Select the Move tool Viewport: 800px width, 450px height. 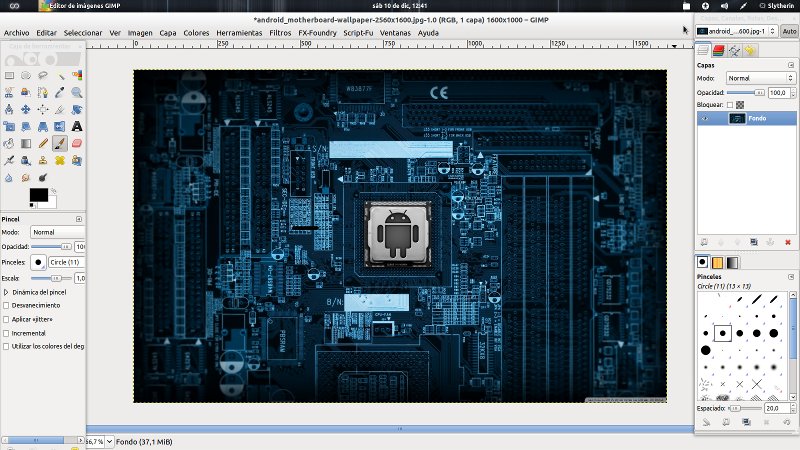[x=26, y=109]
